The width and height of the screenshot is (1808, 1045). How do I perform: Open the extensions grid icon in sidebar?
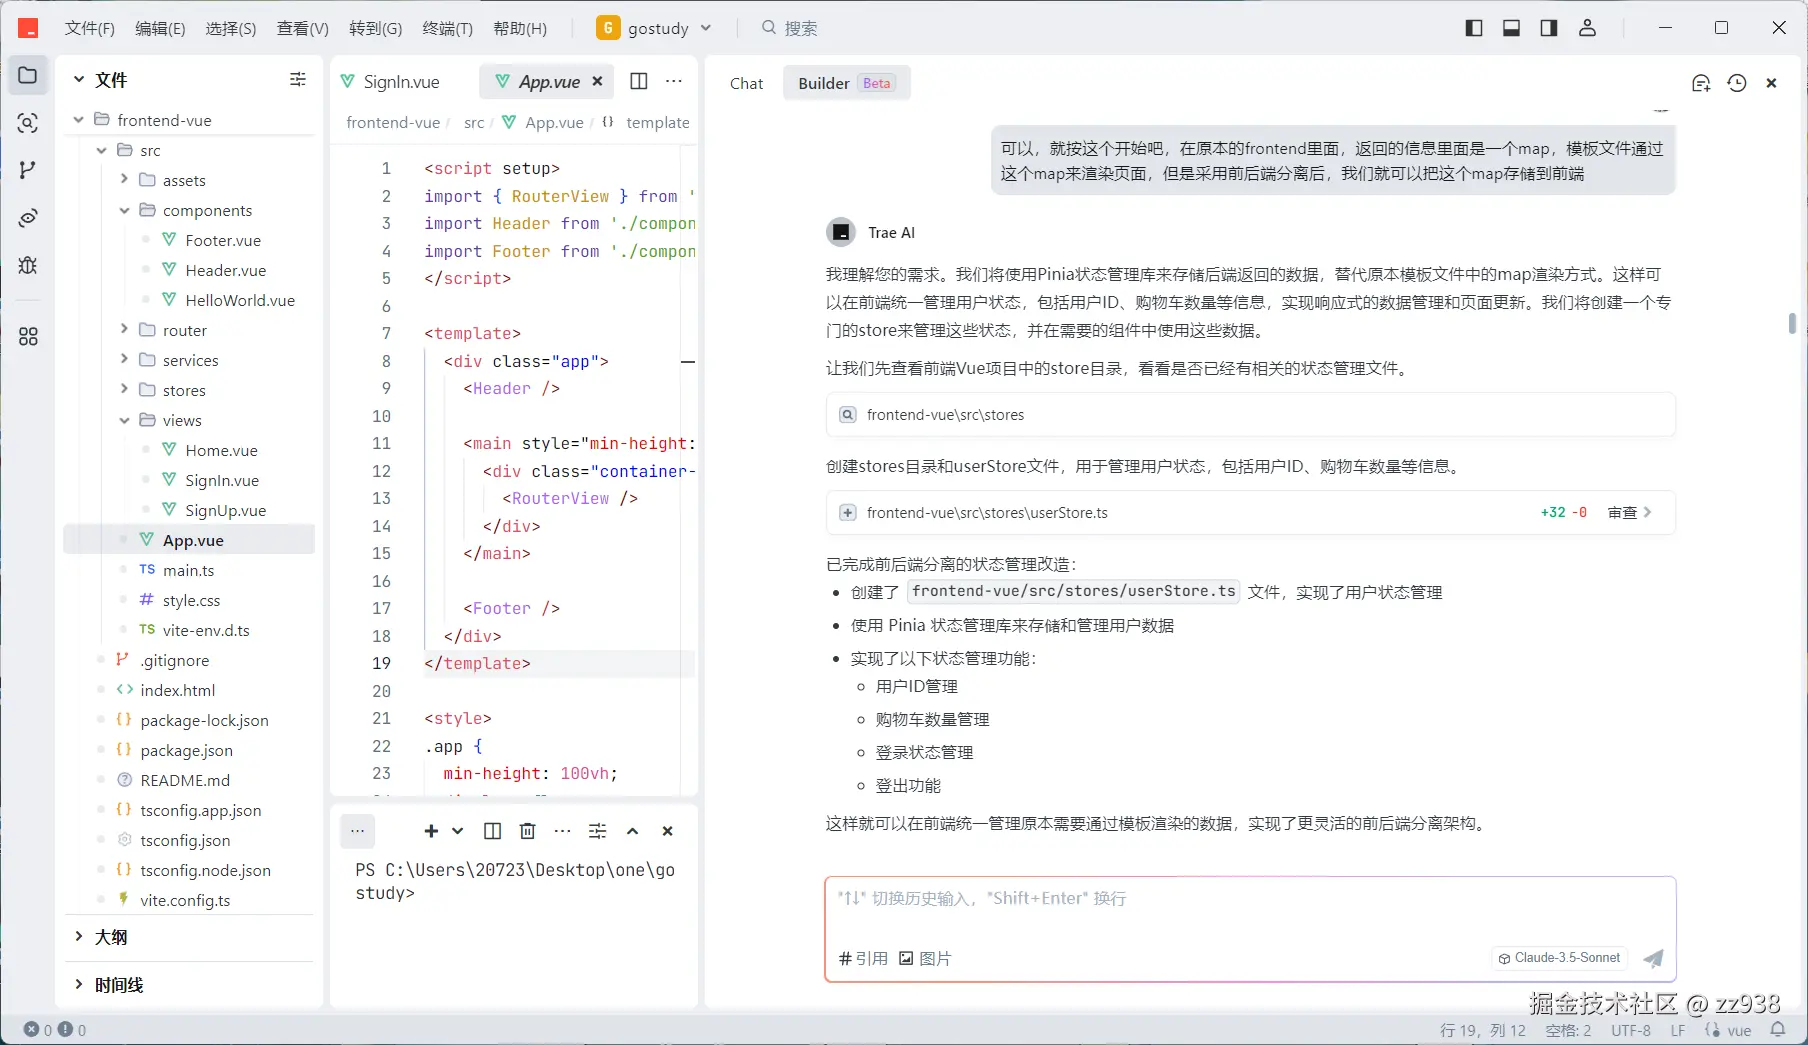pos(28,337)
